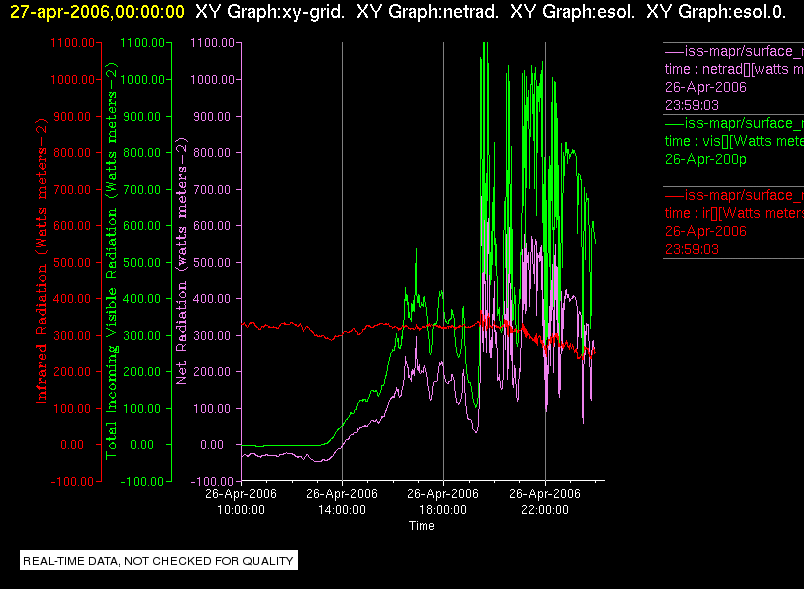
Task: Click the pink 500.00 net radiation axis value
Action: 212,262
